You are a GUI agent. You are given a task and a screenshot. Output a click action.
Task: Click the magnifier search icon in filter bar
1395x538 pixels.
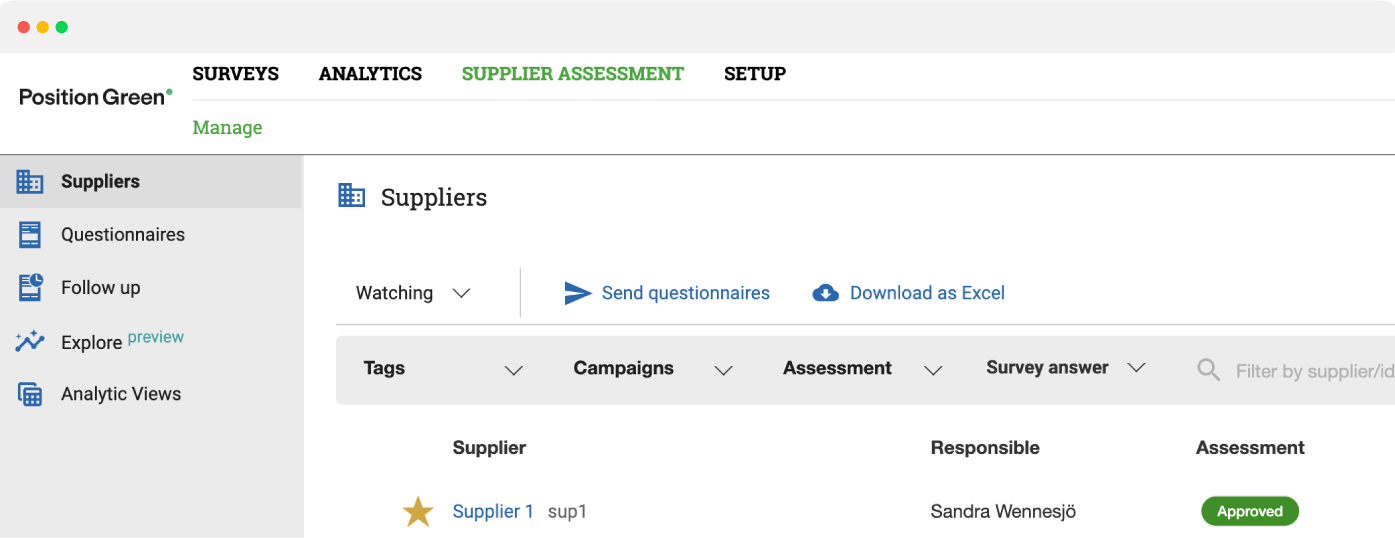pyautogui.click(x=1209, y=371)
